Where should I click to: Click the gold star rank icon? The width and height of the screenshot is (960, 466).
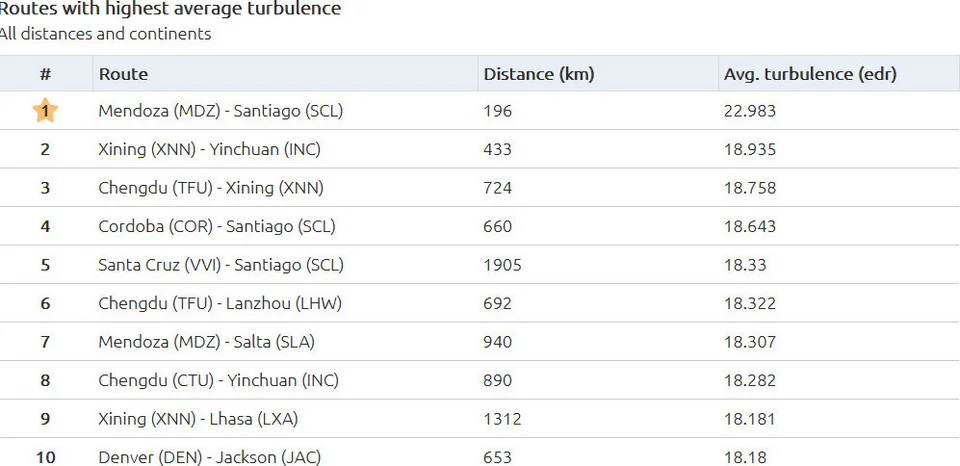coord(45,111)
